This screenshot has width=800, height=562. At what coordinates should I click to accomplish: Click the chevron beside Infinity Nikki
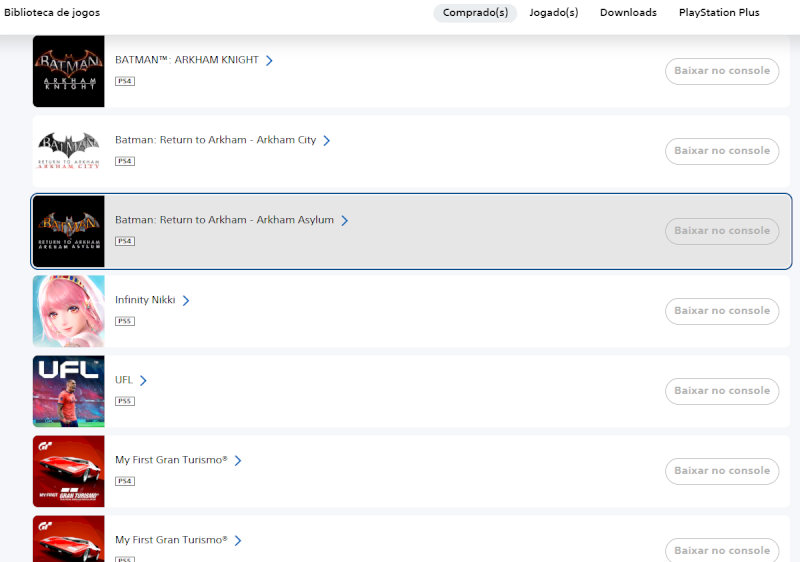tap(186, 300)
